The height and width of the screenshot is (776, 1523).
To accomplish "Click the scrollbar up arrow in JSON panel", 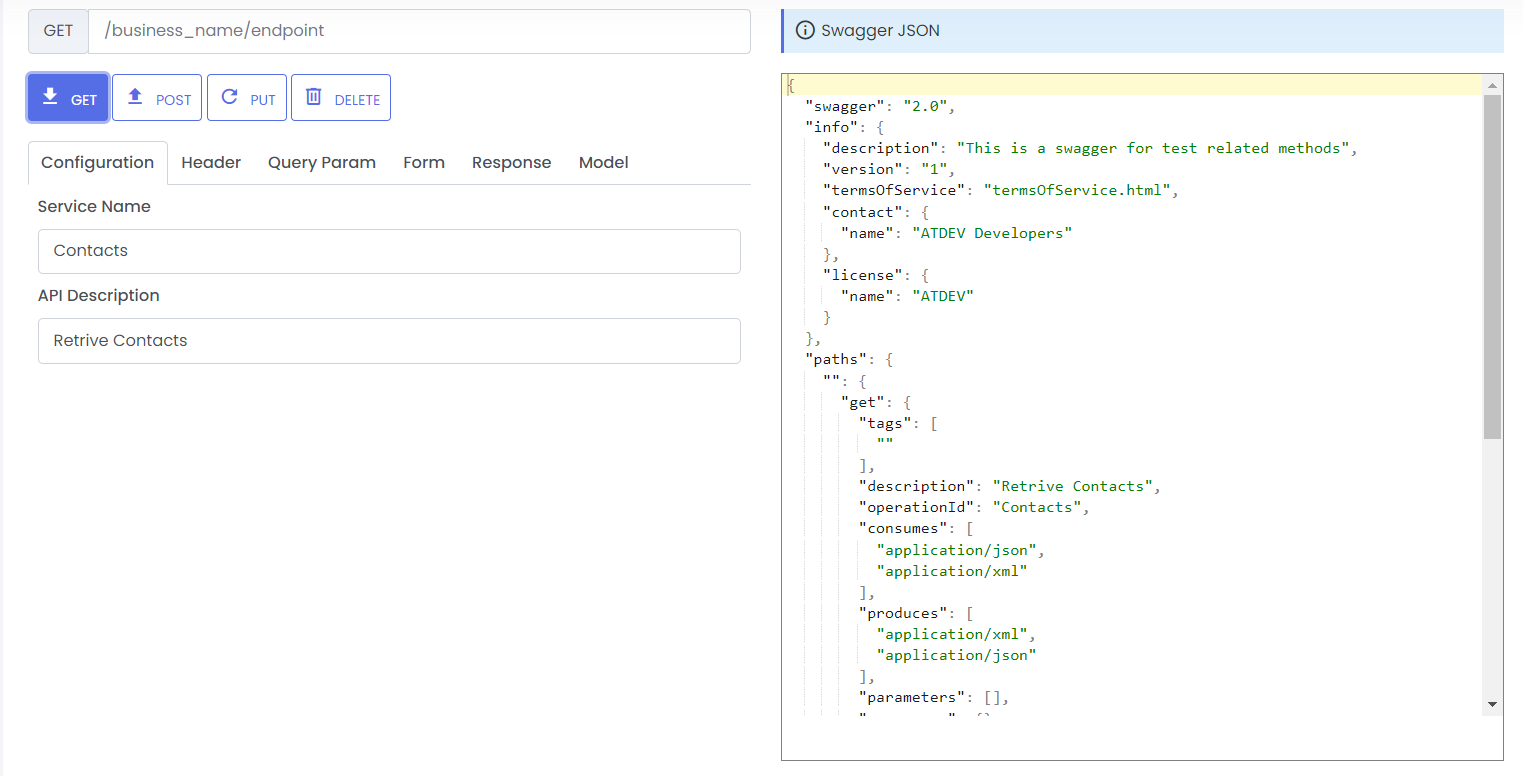I will [1492, 84].
